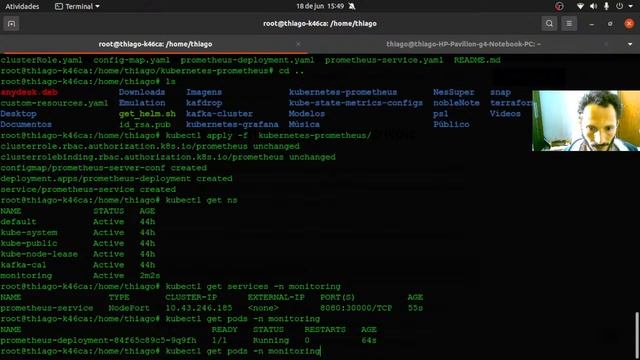
Task: Open the Terminal app menu
Action: click(x=77, y=7)
